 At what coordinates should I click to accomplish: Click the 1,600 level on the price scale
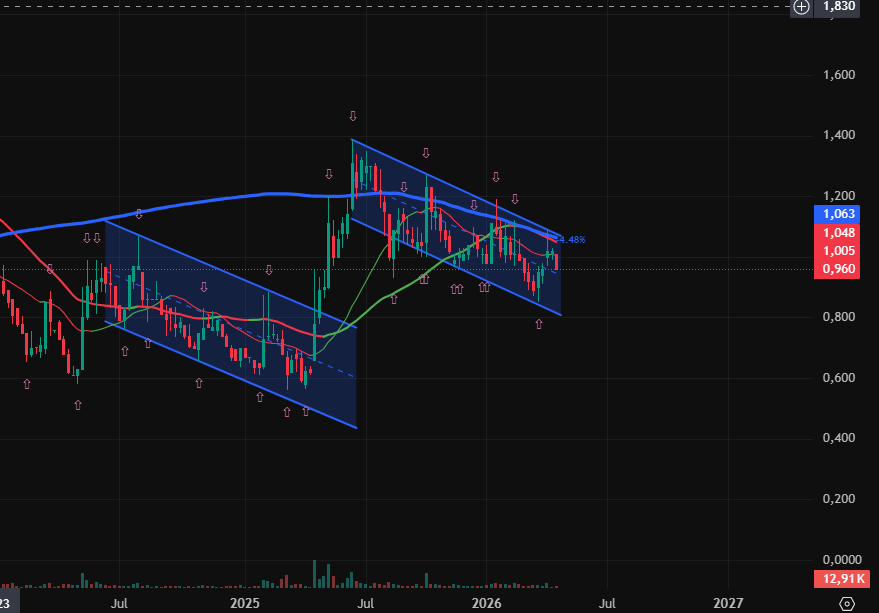coord(838,75)
